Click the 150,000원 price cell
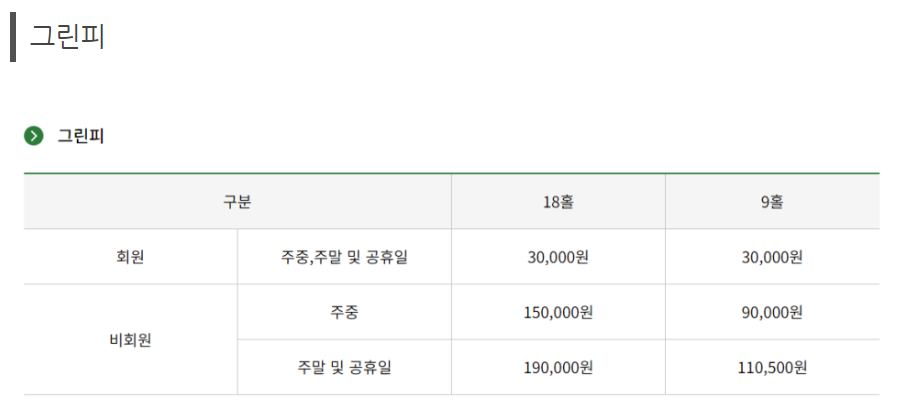The height and width of the screenshot is (412, 897). pos(558,312)
